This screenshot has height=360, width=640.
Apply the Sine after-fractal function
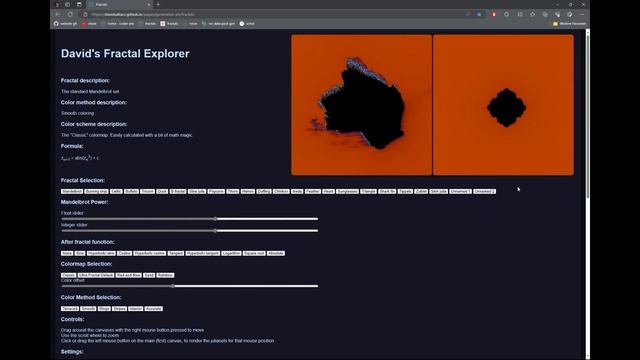pos(80,253)
